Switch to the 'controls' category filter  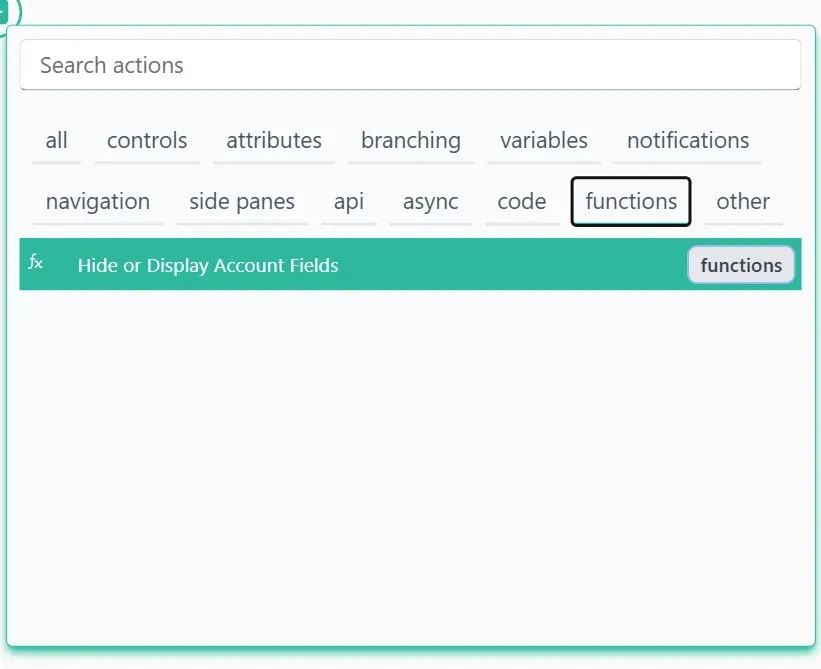click(146, 140)
